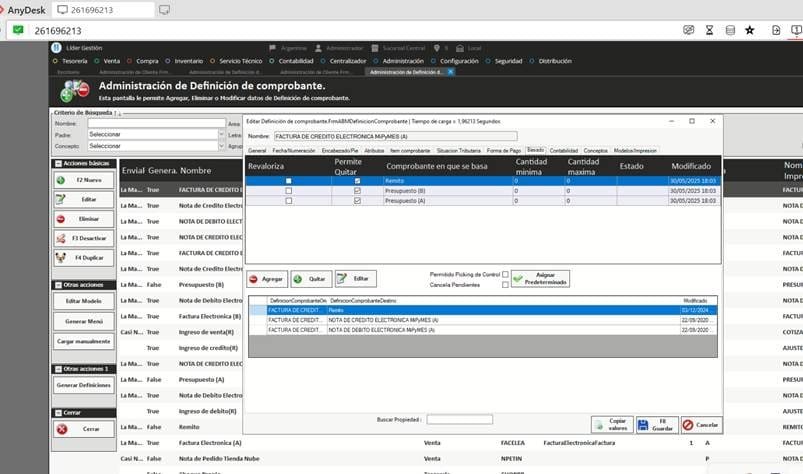
Task: Switch to the Contabilidad tab in the dialog
Action: (563, 149)
